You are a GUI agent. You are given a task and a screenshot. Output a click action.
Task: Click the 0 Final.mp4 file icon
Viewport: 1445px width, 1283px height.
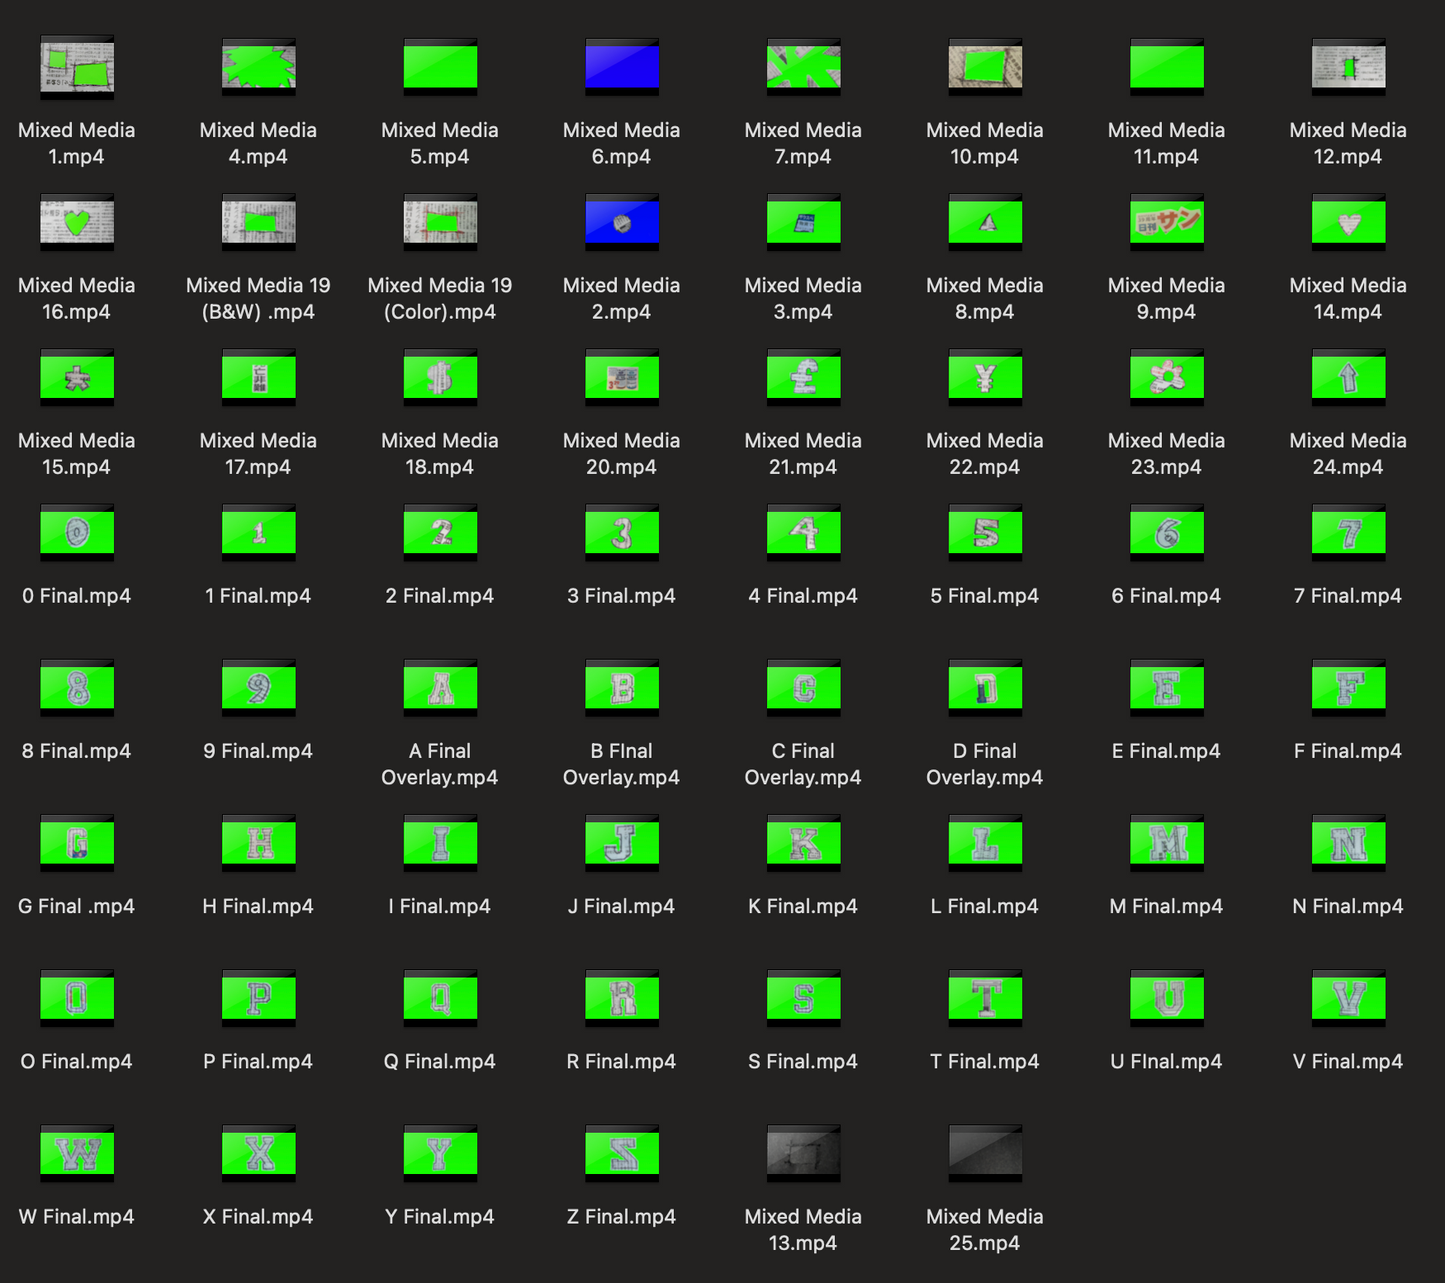[x=77, y=532]
